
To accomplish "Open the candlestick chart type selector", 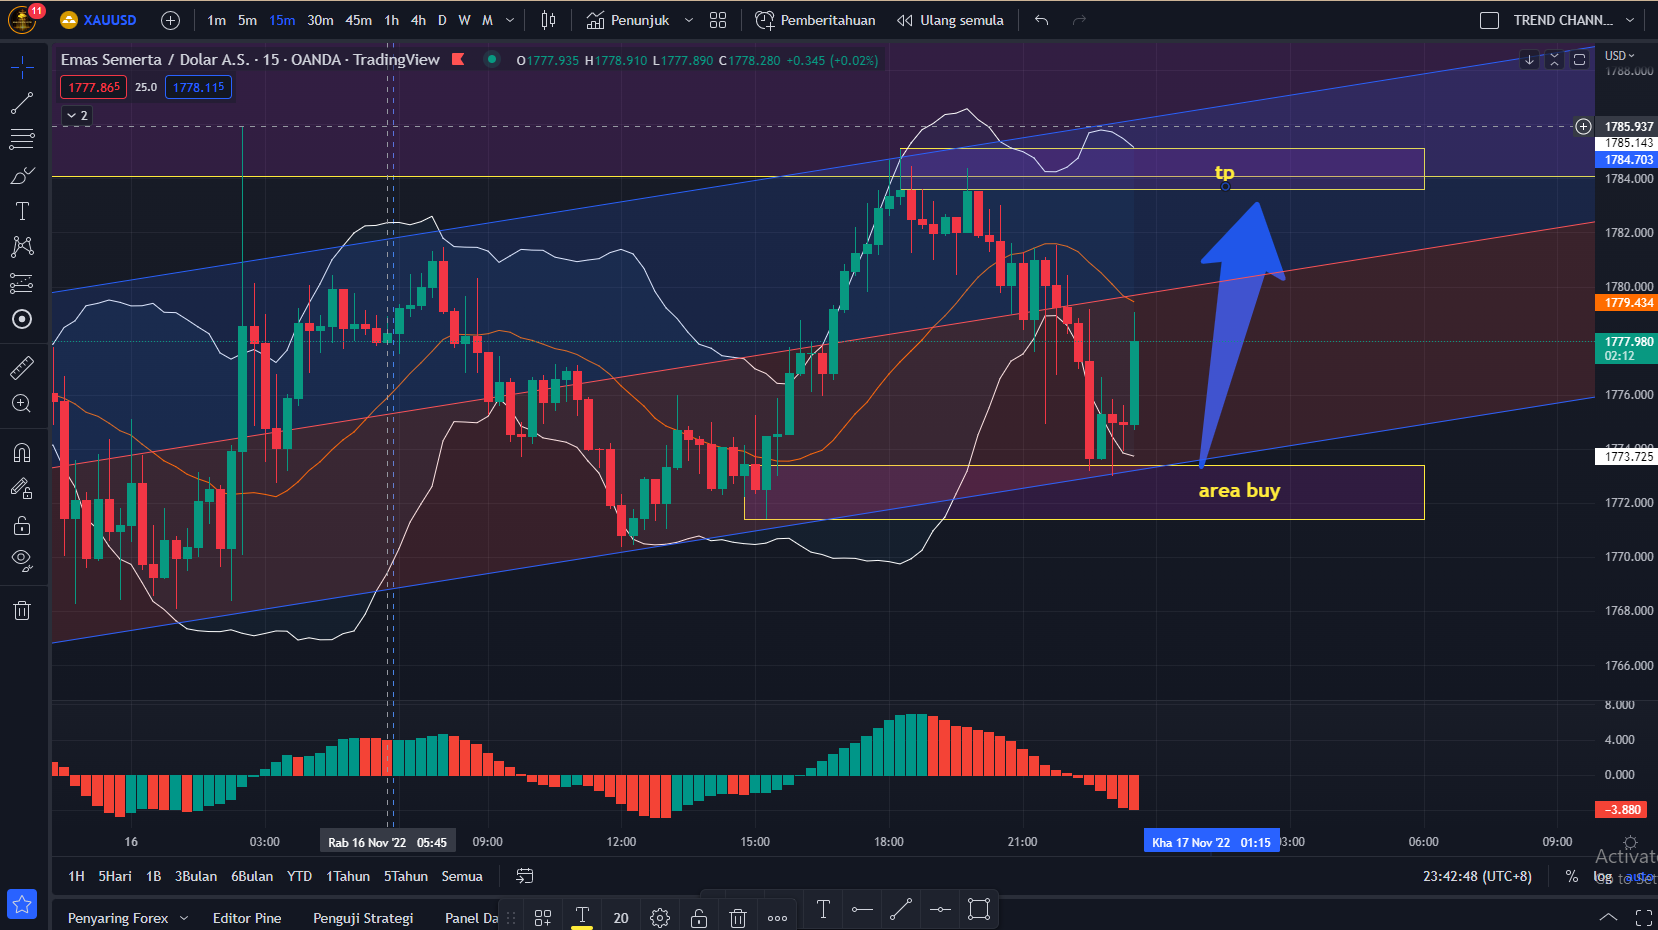I will tap(548, 20).
